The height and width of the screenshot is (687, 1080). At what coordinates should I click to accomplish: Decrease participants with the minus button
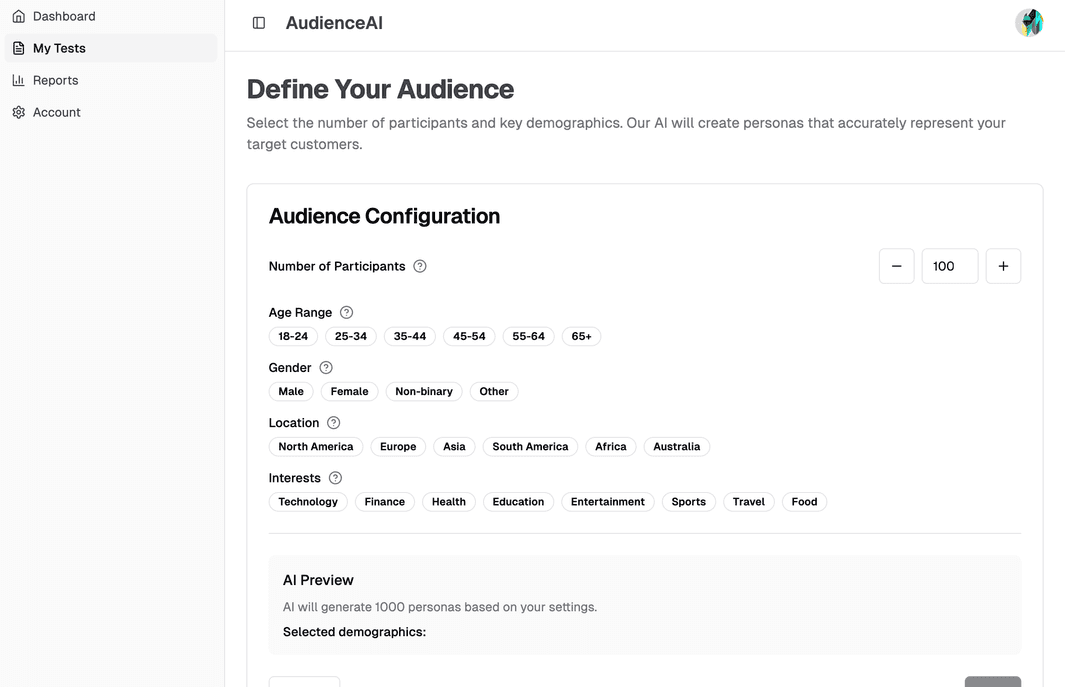coord(896,266)
